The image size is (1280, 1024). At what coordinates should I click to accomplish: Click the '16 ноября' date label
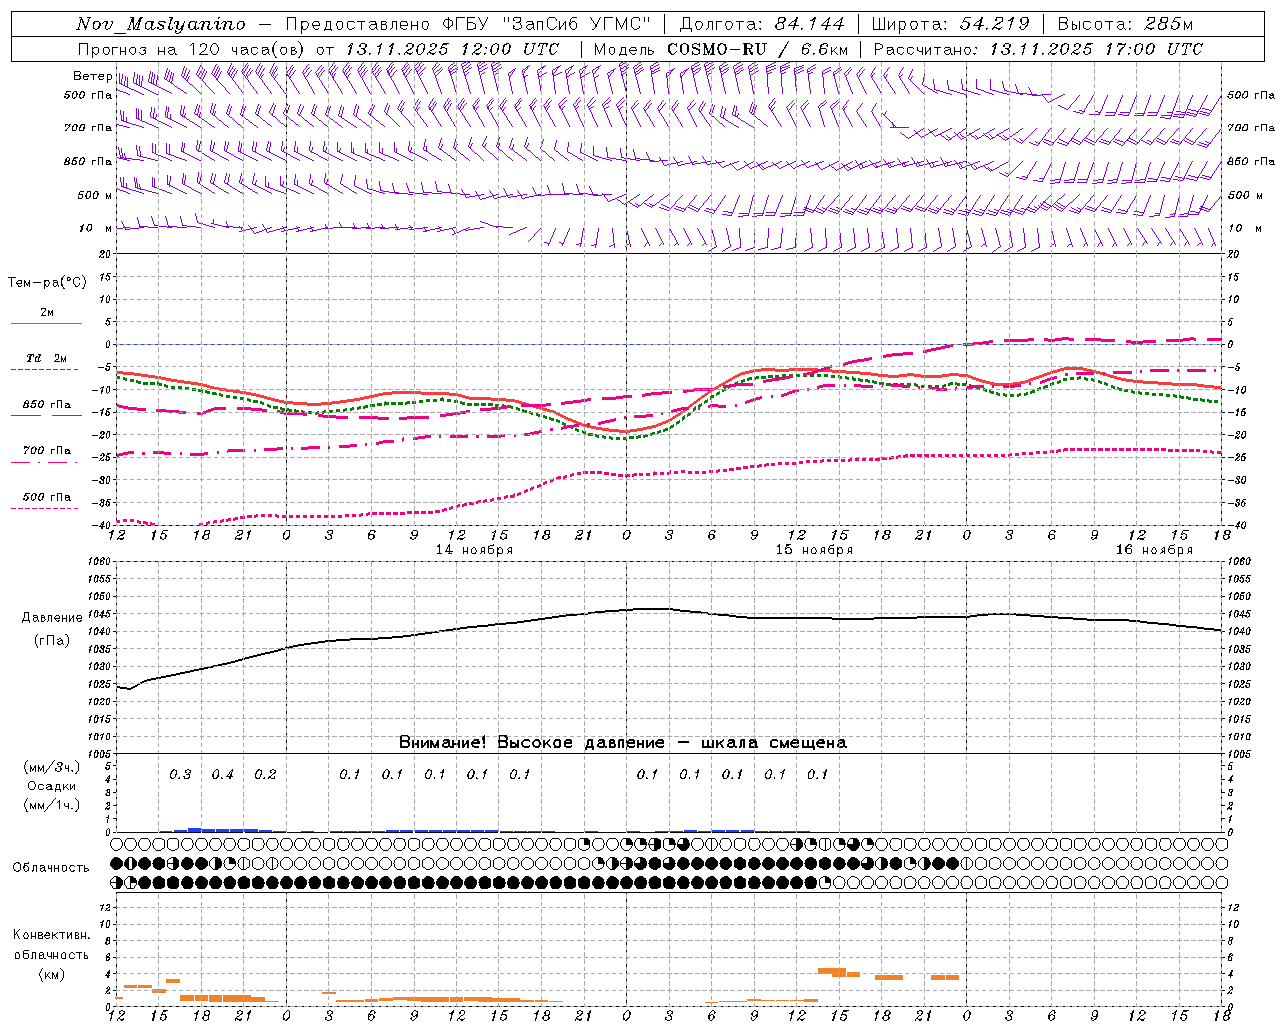pos(1154,550)
